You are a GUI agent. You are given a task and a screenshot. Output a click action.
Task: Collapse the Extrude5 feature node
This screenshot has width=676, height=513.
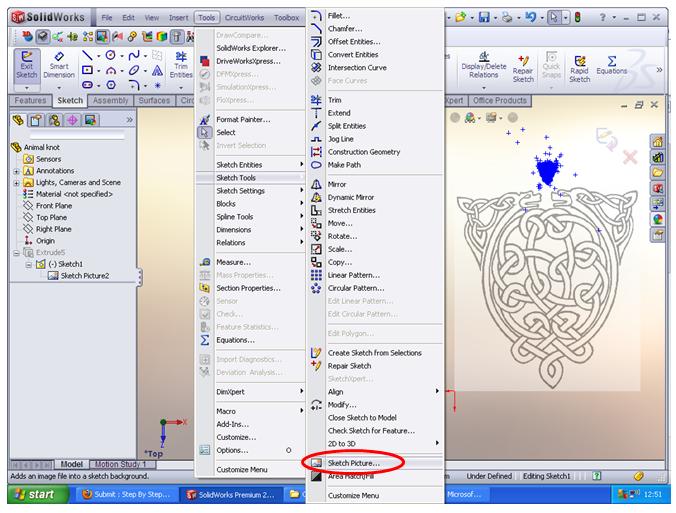[16, 253]
